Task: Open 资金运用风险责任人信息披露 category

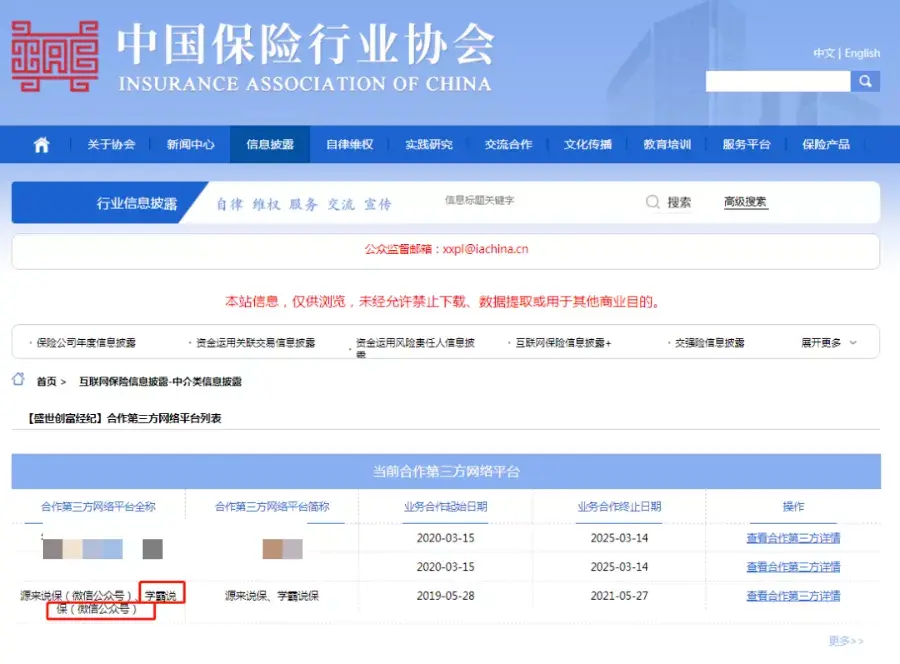Action: pos(415,347)
